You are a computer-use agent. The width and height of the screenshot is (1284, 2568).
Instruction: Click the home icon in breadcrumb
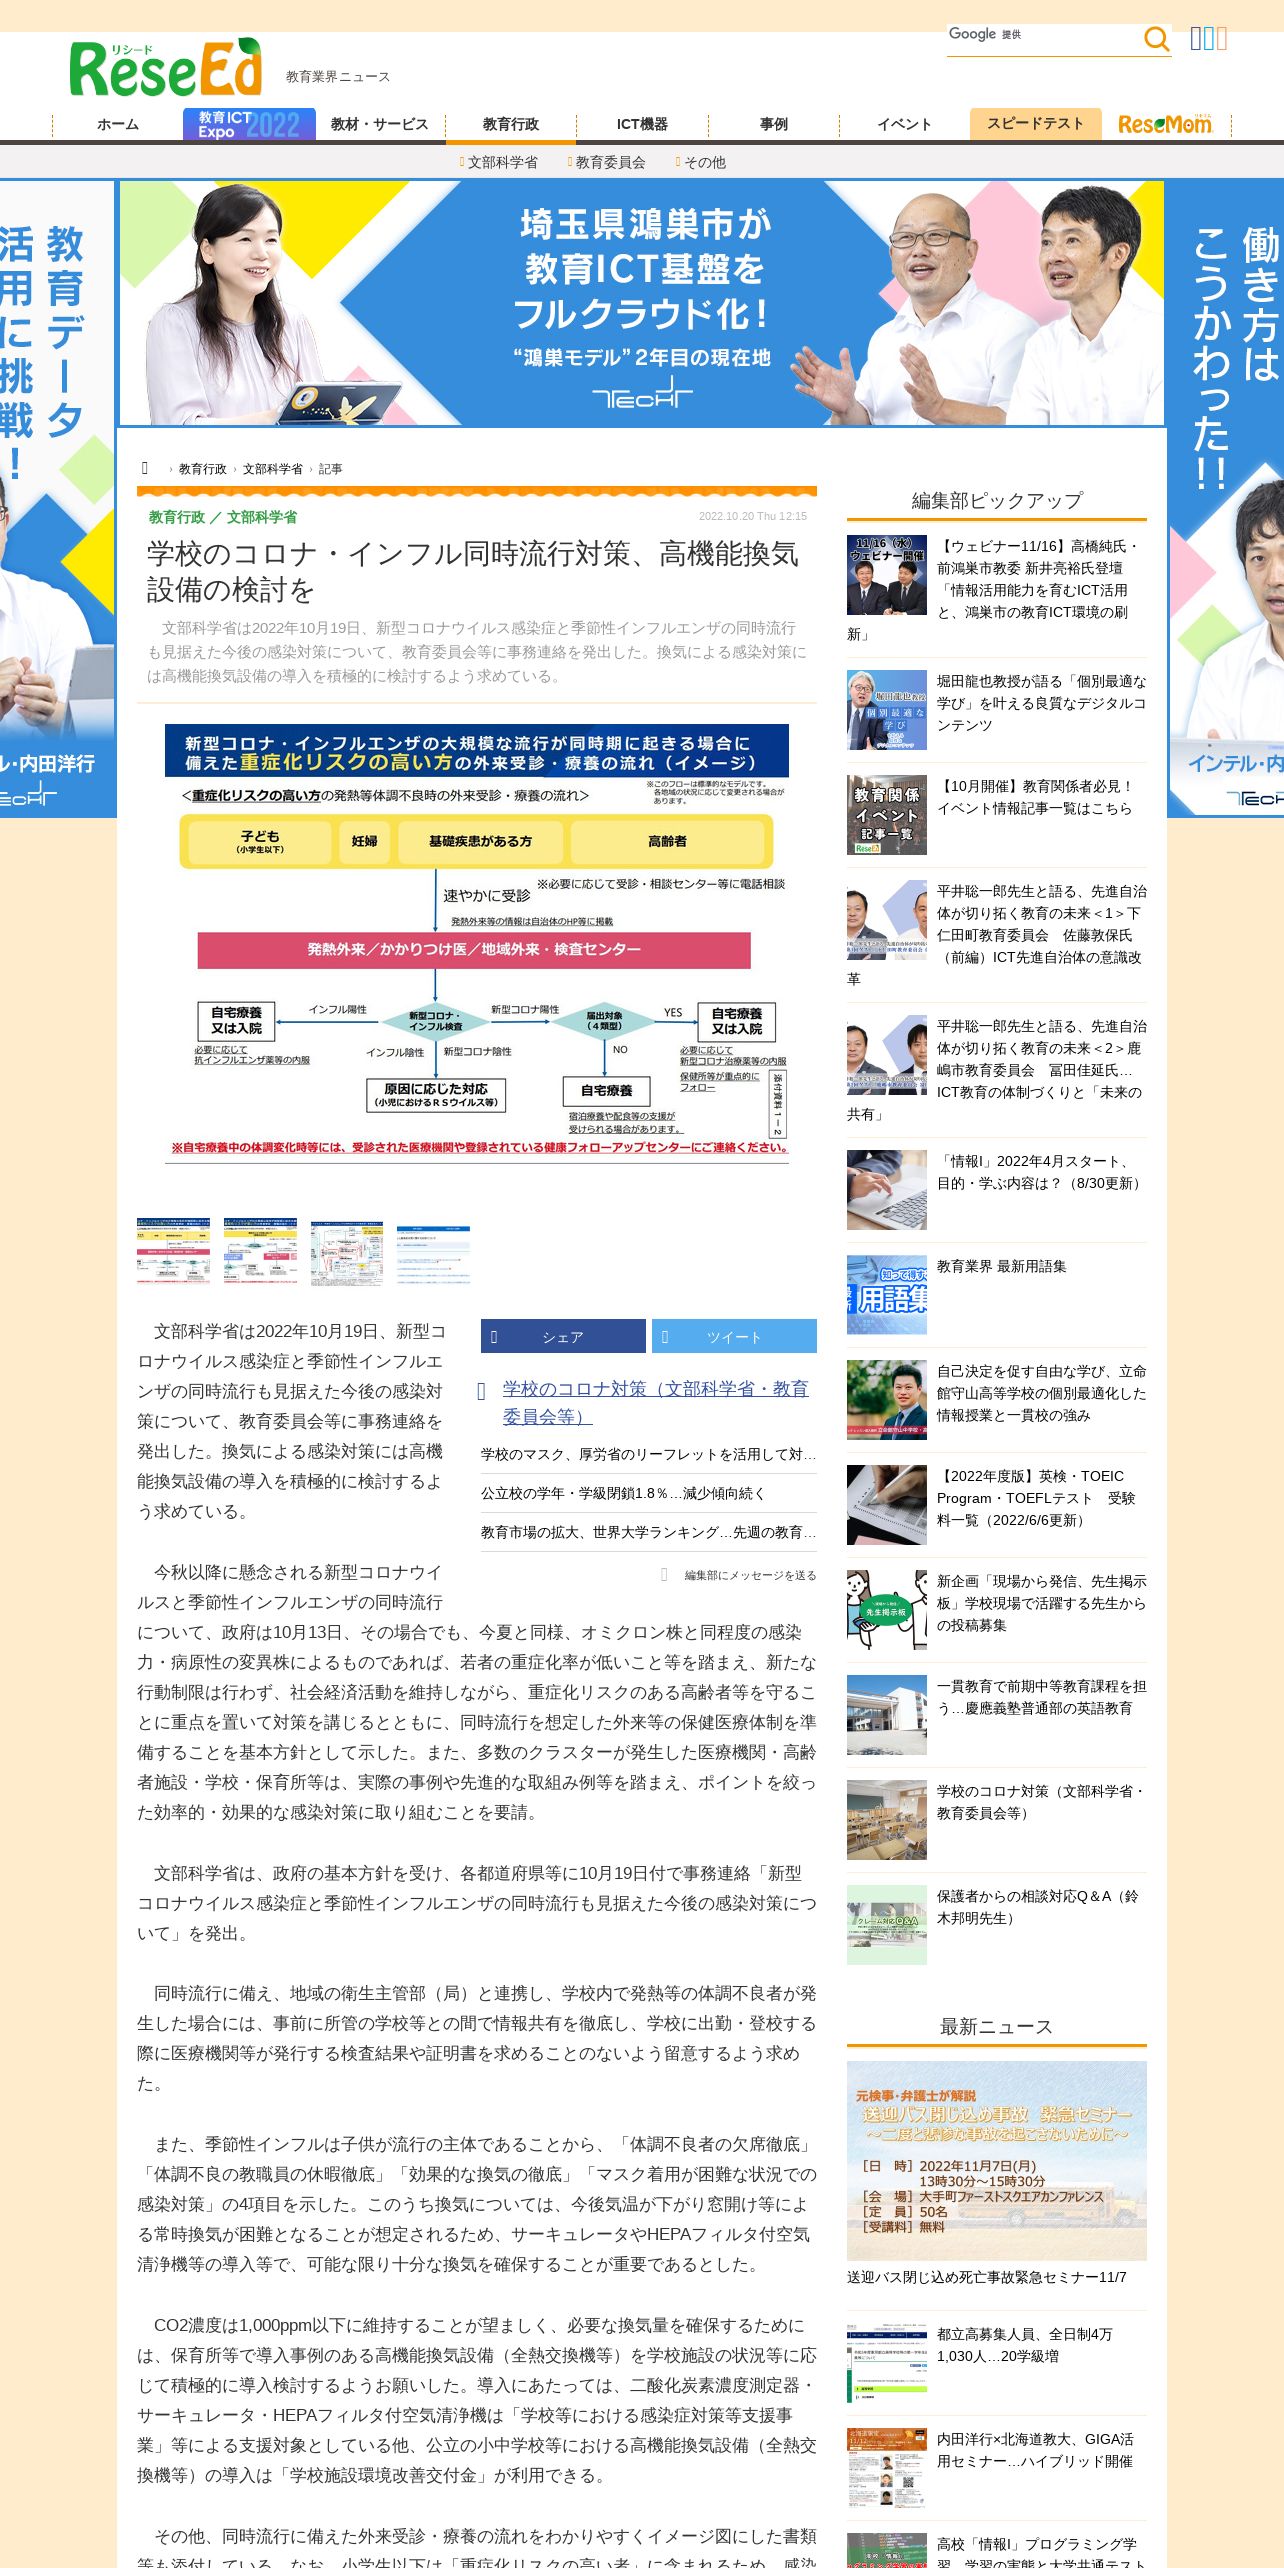coord(145,468)
